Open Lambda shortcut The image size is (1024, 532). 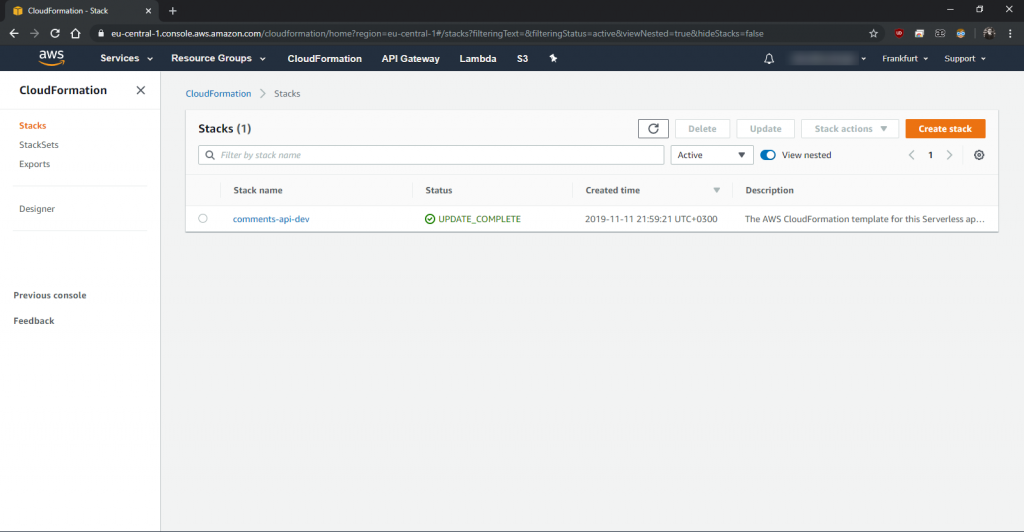477,59
